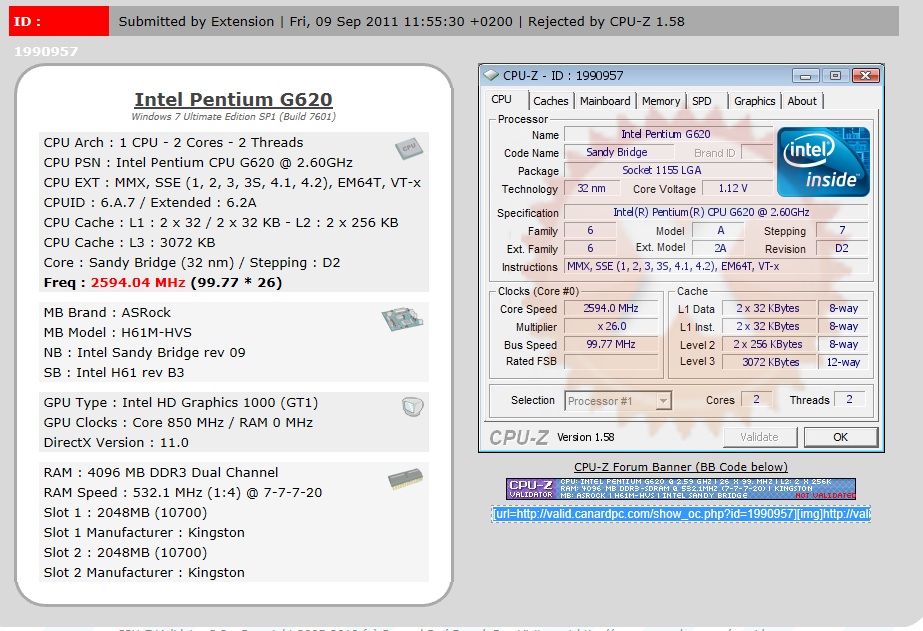The image size is (923, 631).
Task: Click the CPU-Z title bar app icon
Action: pos(491,75)
